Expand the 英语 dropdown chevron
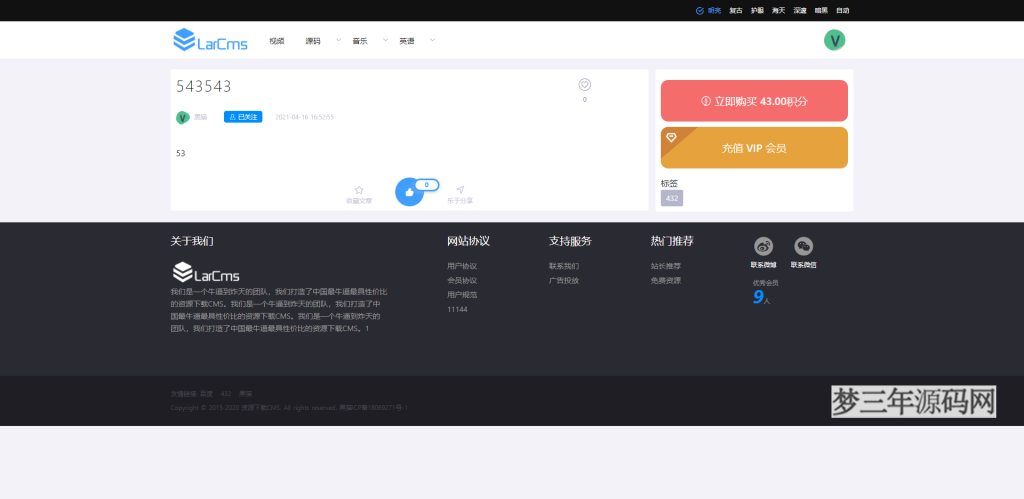1024x499 pixels. [432, 40]
